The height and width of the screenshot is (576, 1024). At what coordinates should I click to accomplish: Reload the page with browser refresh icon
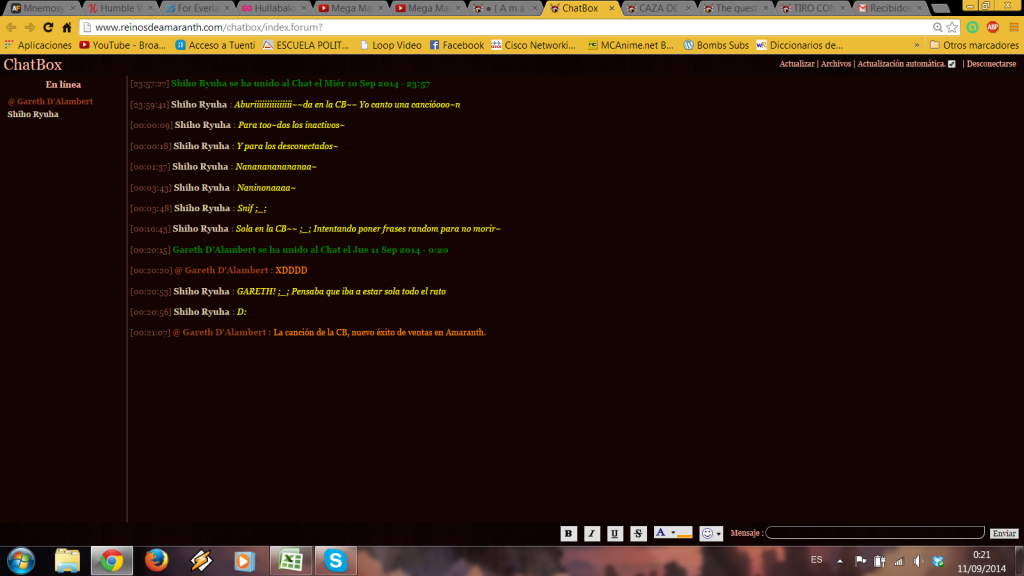tap(46, 28)
